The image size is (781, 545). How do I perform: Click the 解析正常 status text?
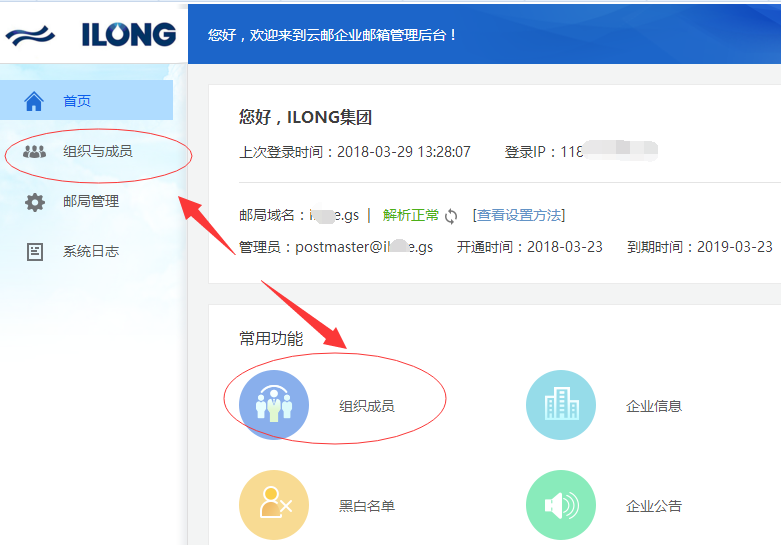pos(410,215)
